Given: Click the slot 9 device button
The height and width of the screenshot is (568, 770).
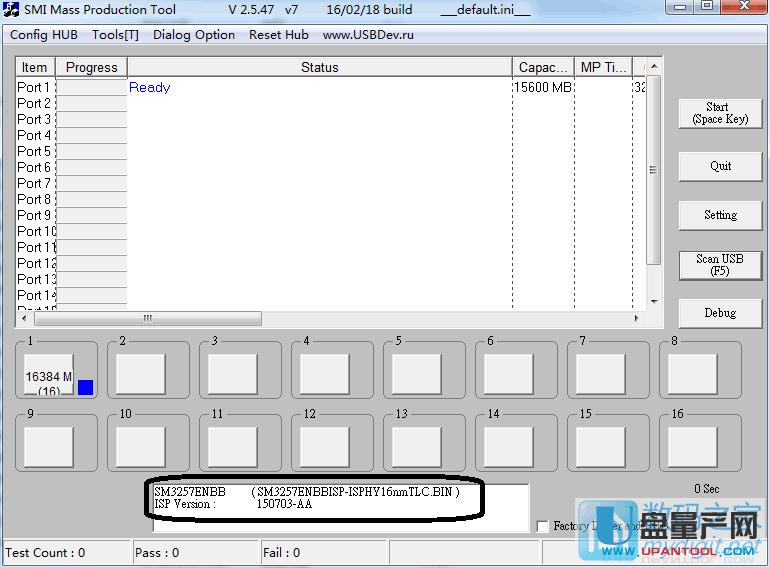Looking at the screenshot, I should pyautogui.click(x=49, y=447).
